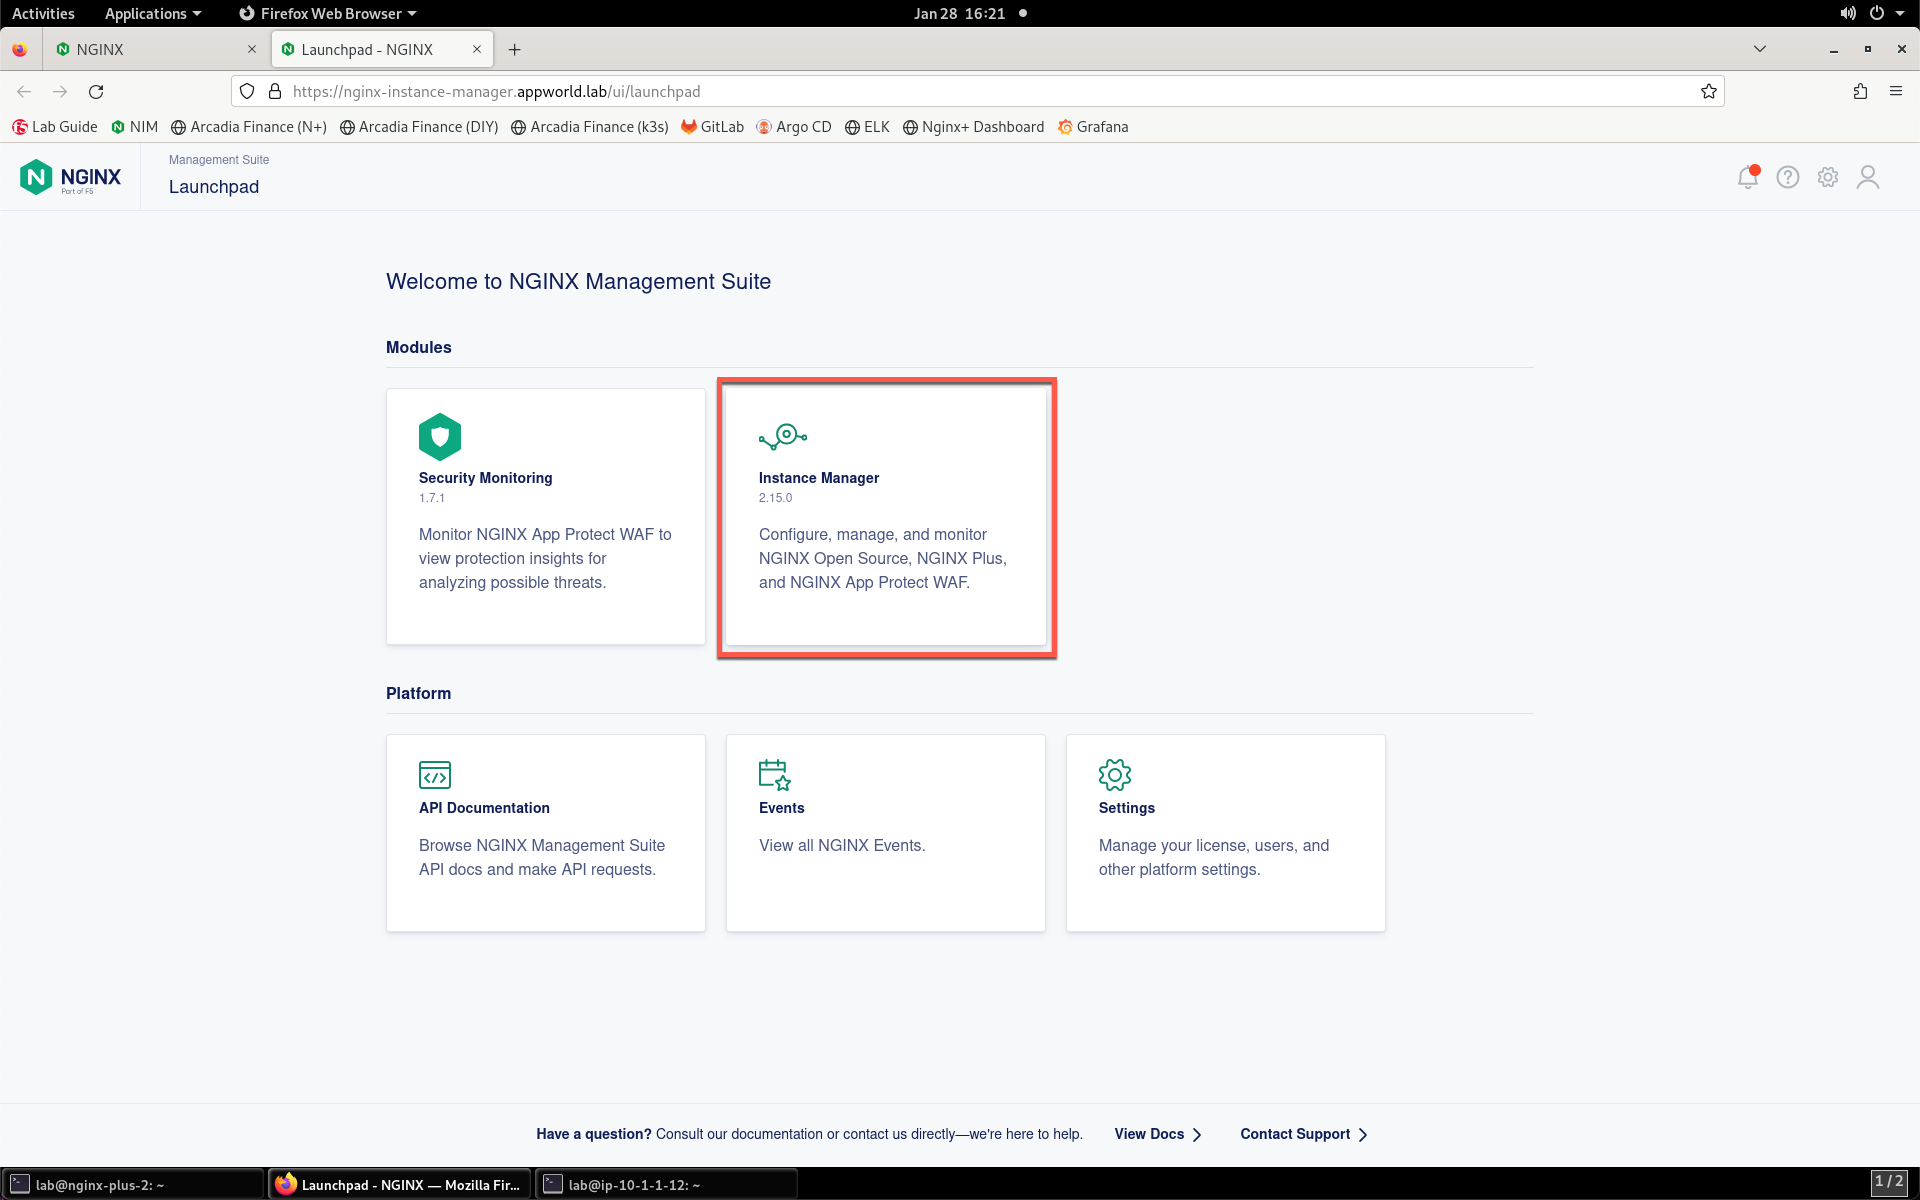Open the Nginx+ Dashboard bookmark
The width and height of the screenshot is (1920, 1200).
973,127
